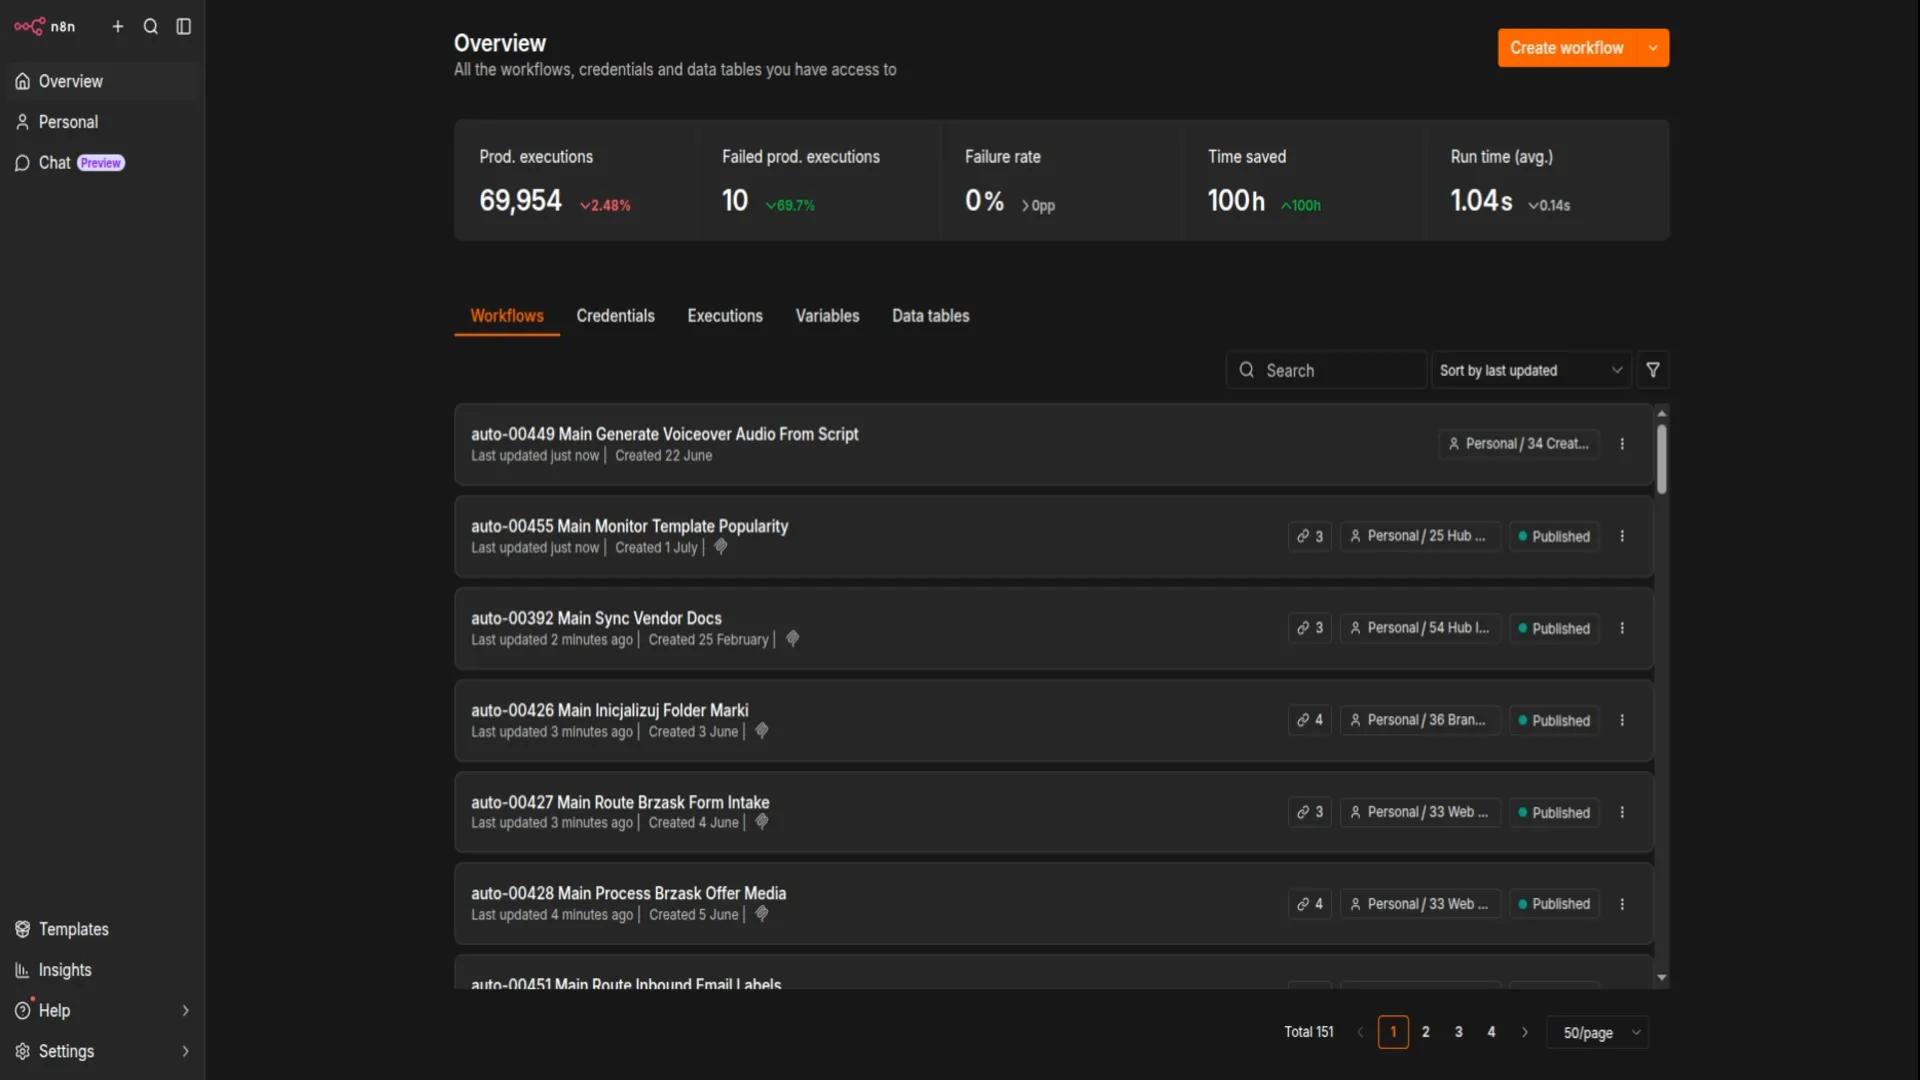
Task: Open the 50/page size dropdown
Action: click(x=1598, y=1032)
